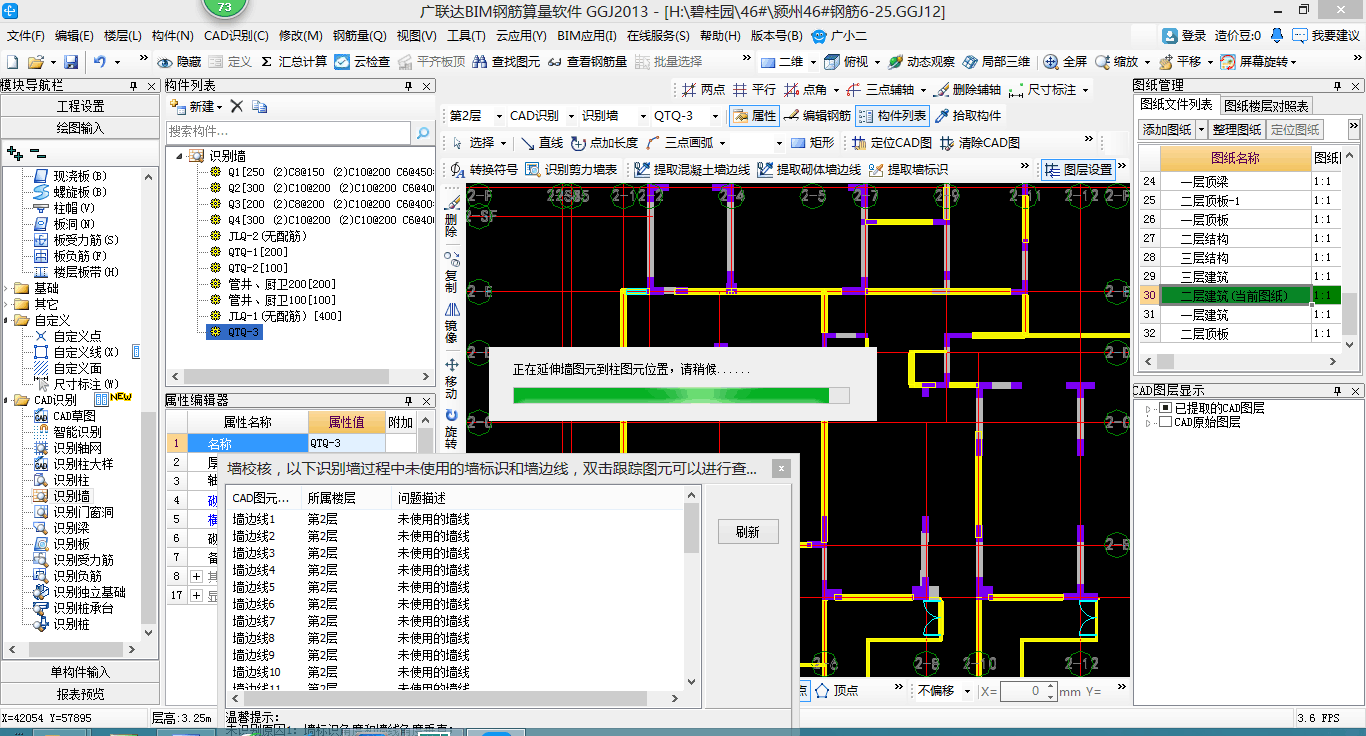Viewport: 1366px width, 736px height.
Task: Open 添加图纸 dropdown arrow
Action: tap(1201, 129)
